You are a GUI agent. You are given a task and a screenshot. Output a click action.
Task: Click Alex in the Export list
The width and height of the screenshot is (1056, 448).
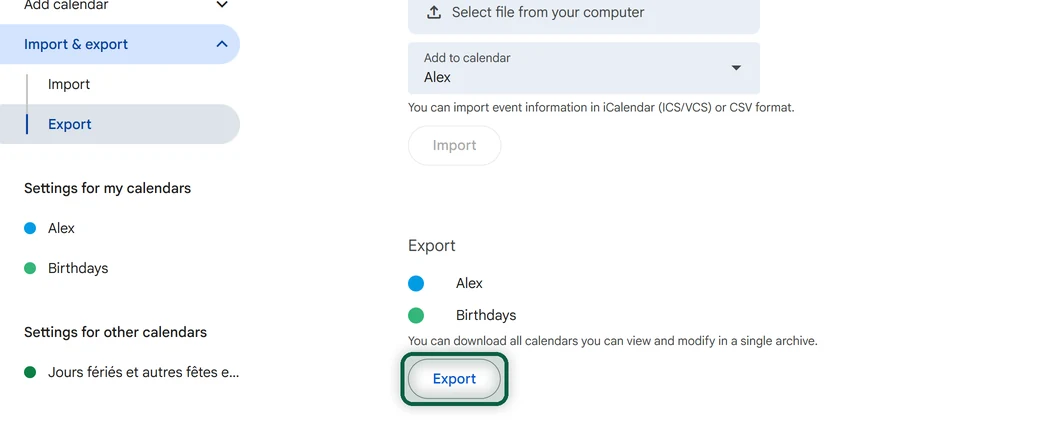pyautogui.click(x=469, y=284)
